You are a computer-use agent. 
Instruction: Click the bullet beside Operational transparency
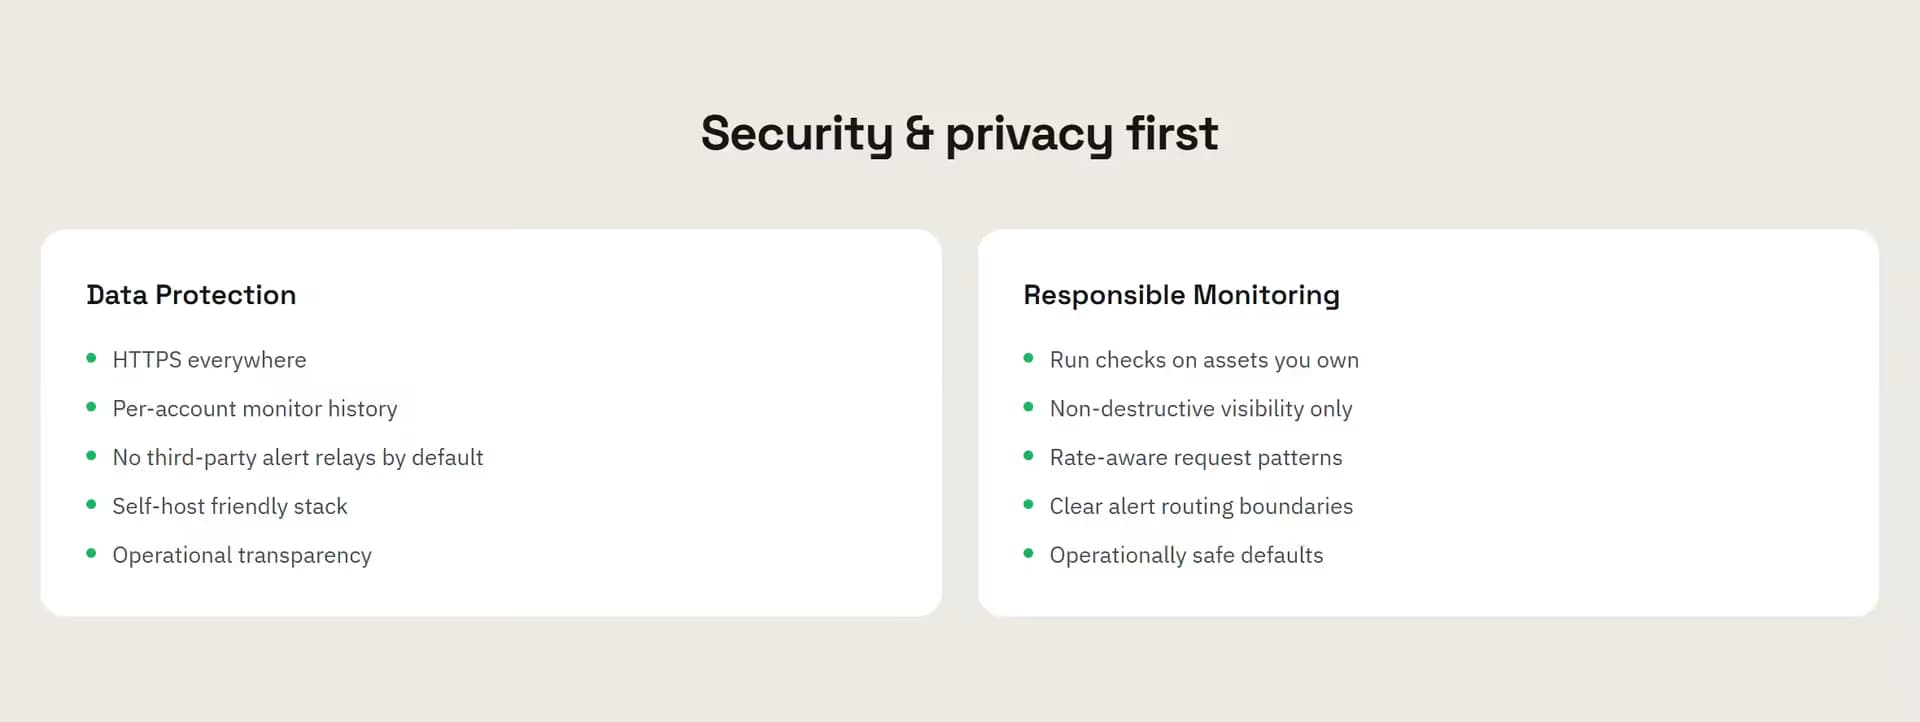(91, 553)
